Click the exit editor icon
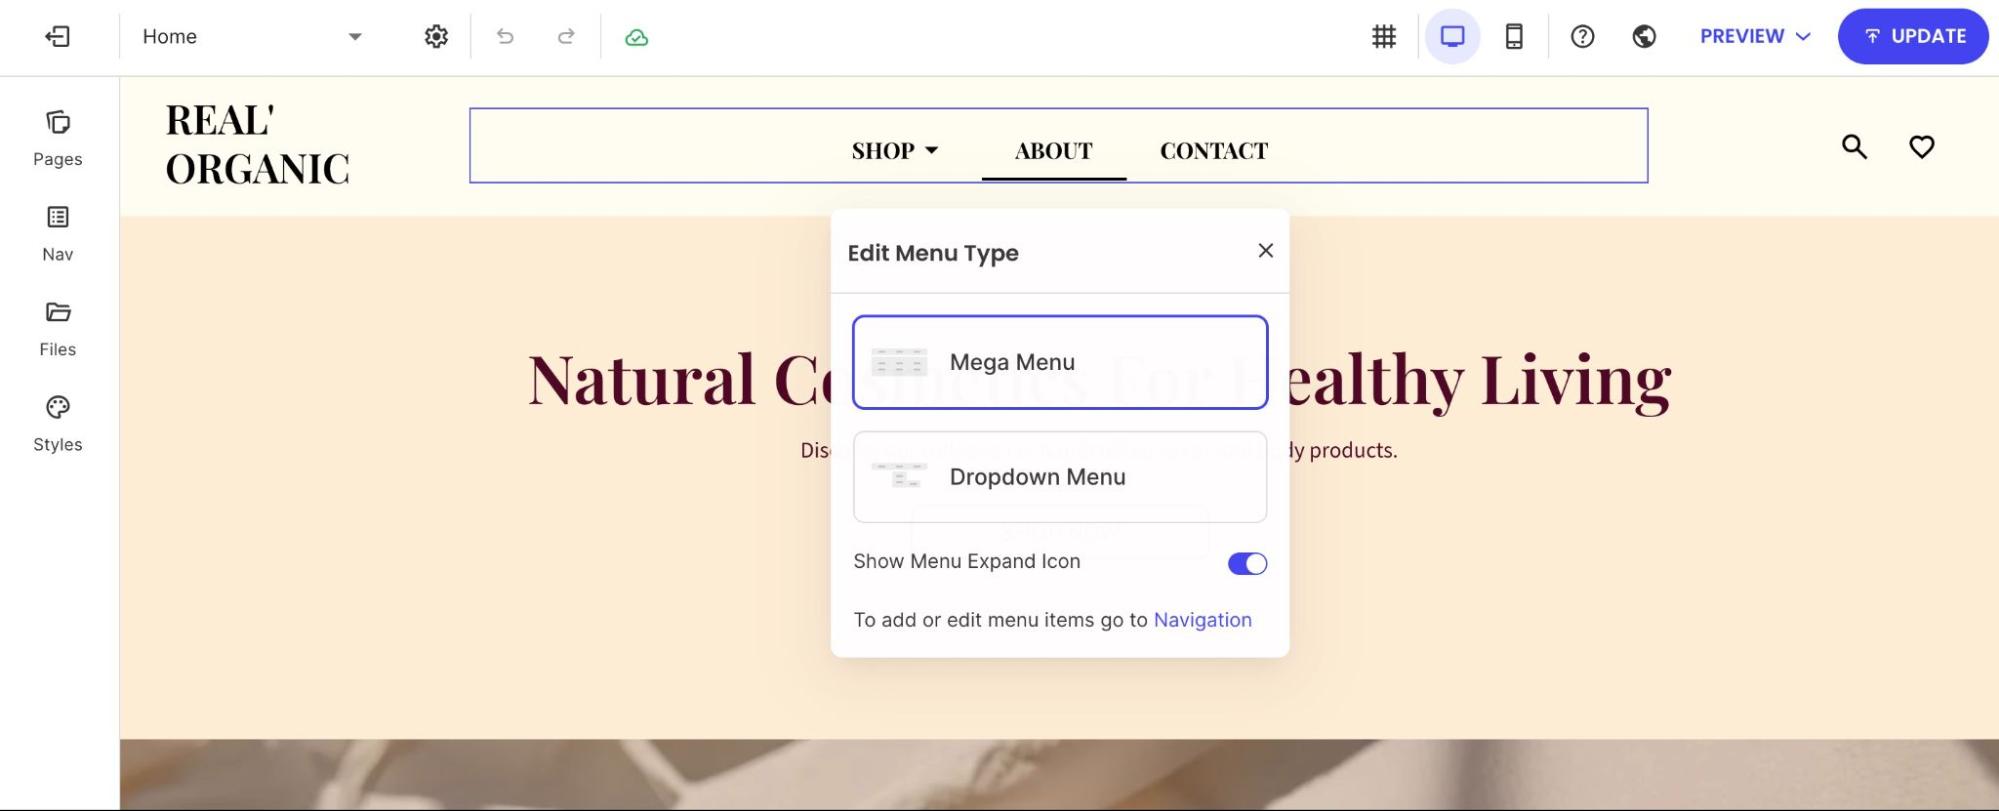This screenshot has height=811, width=1999. 58,37
